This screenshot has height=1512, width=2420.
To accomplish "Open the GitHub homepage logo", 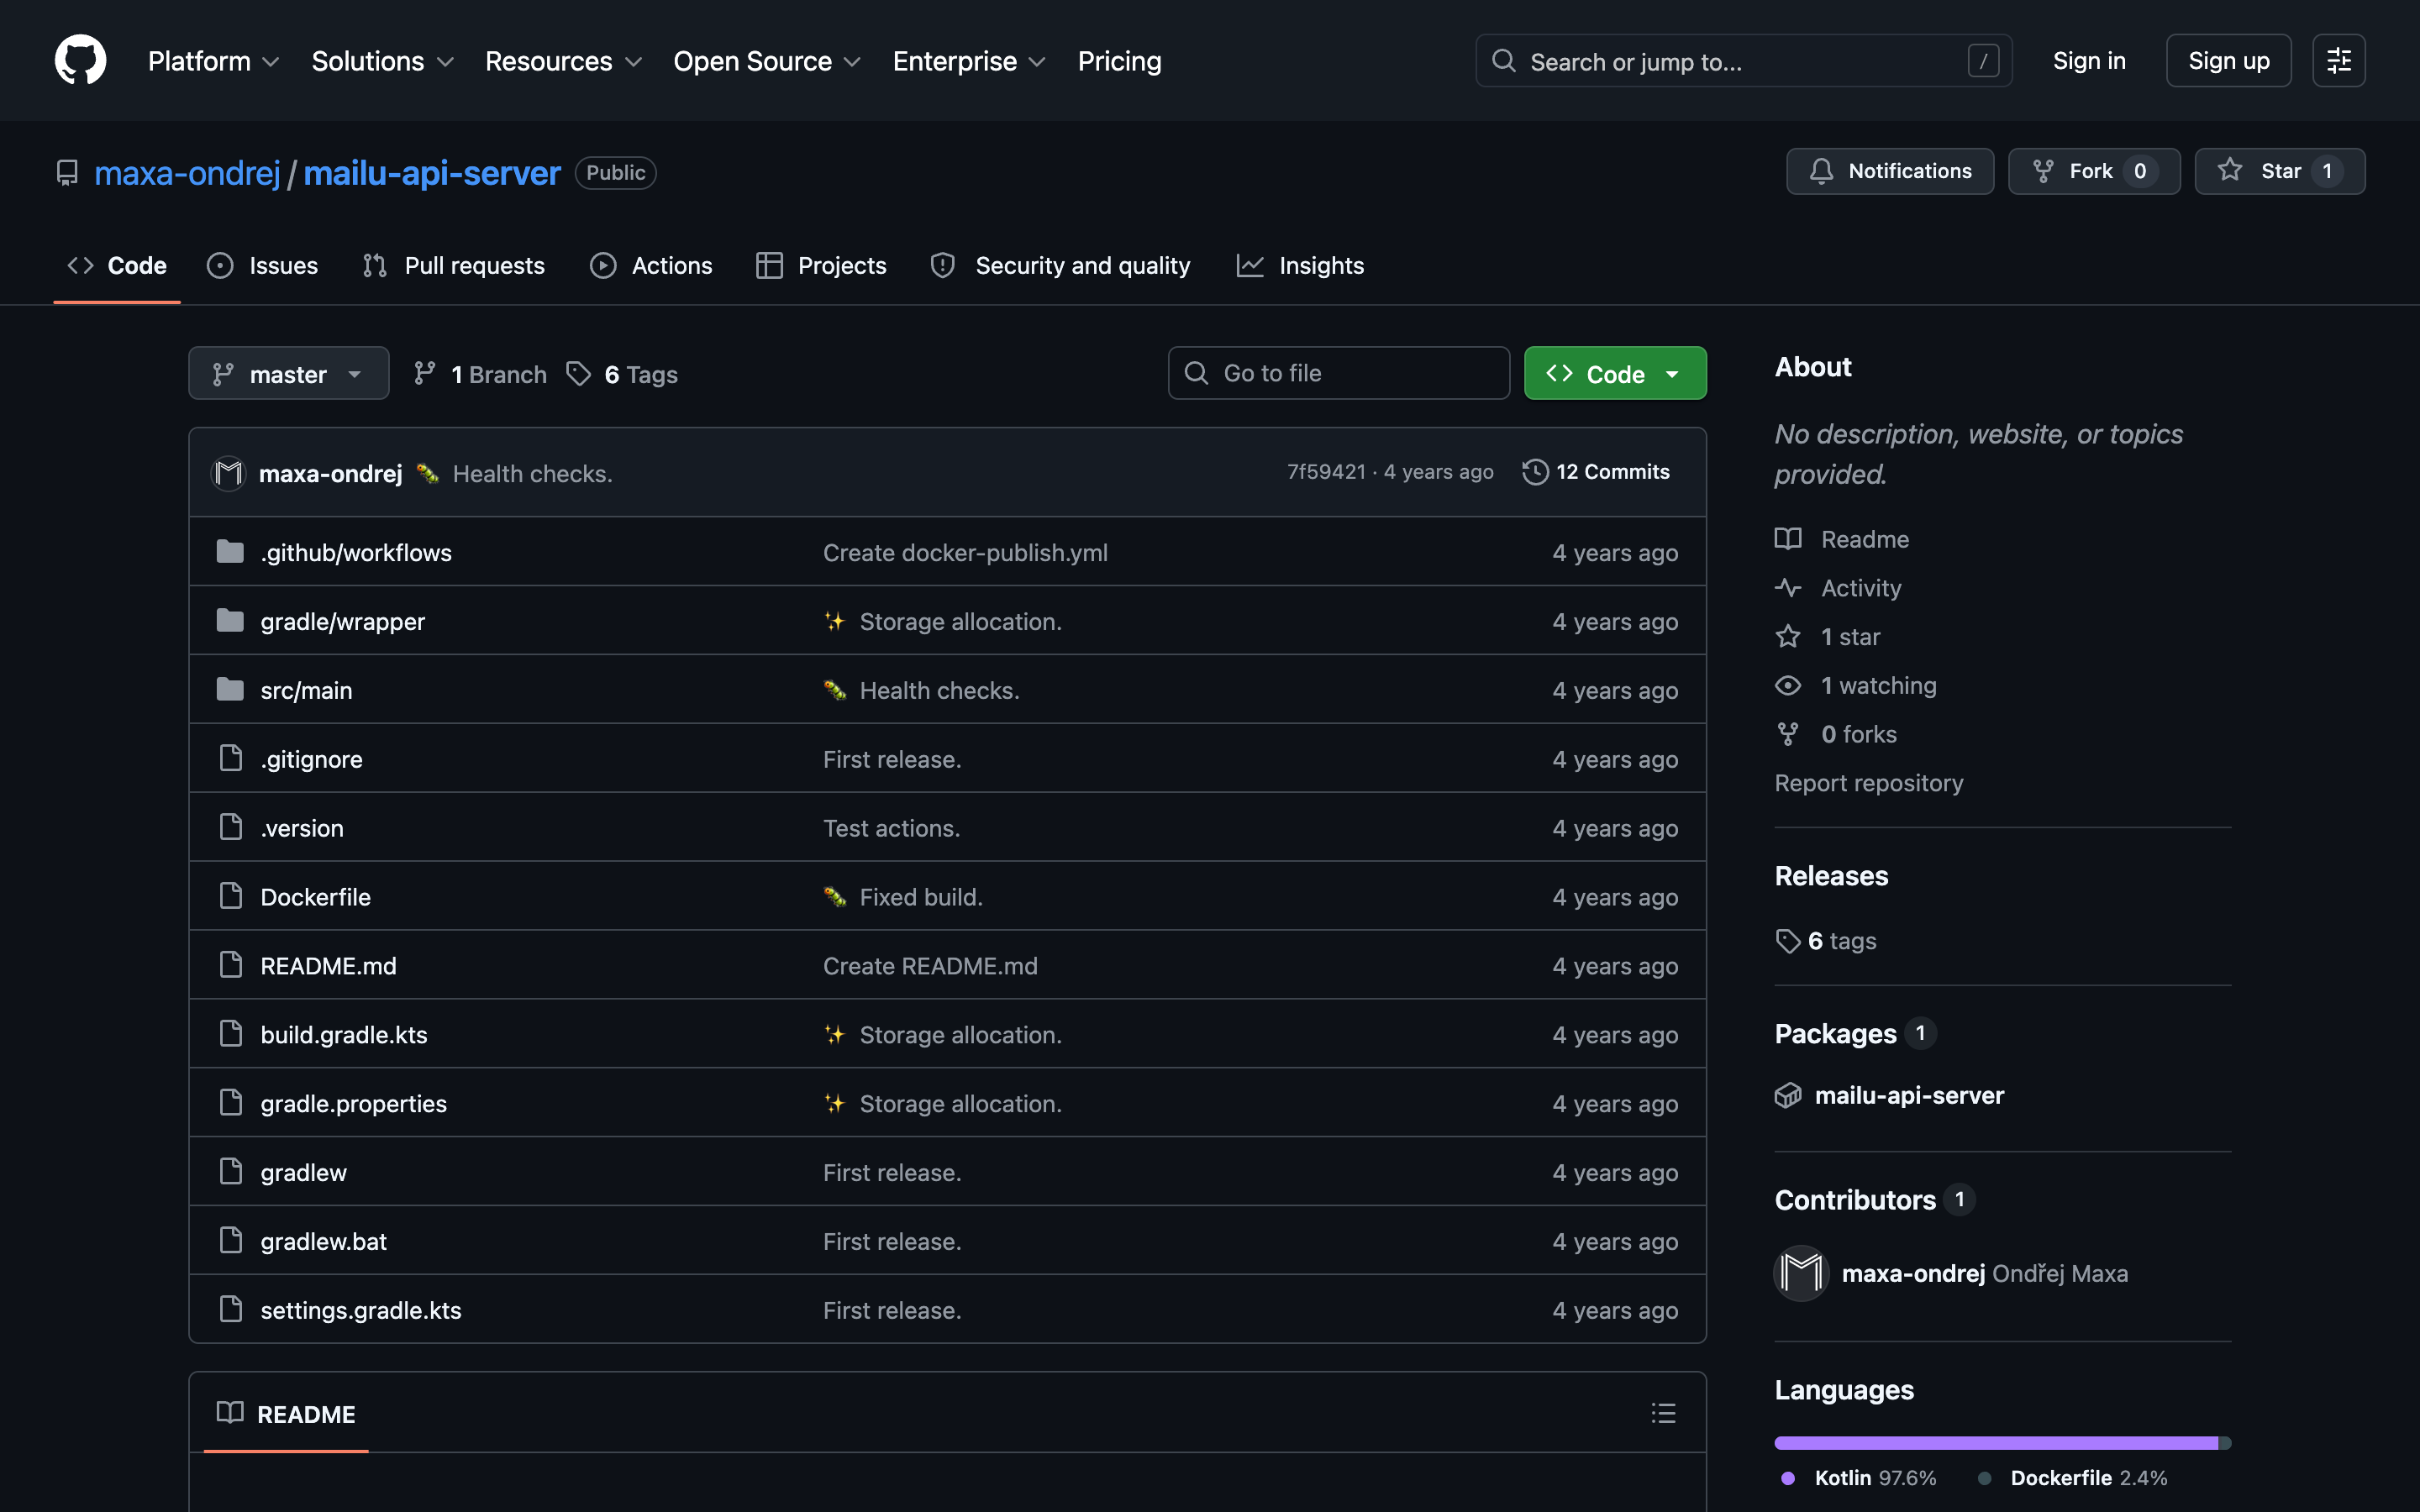I will [x=80, y=60].
